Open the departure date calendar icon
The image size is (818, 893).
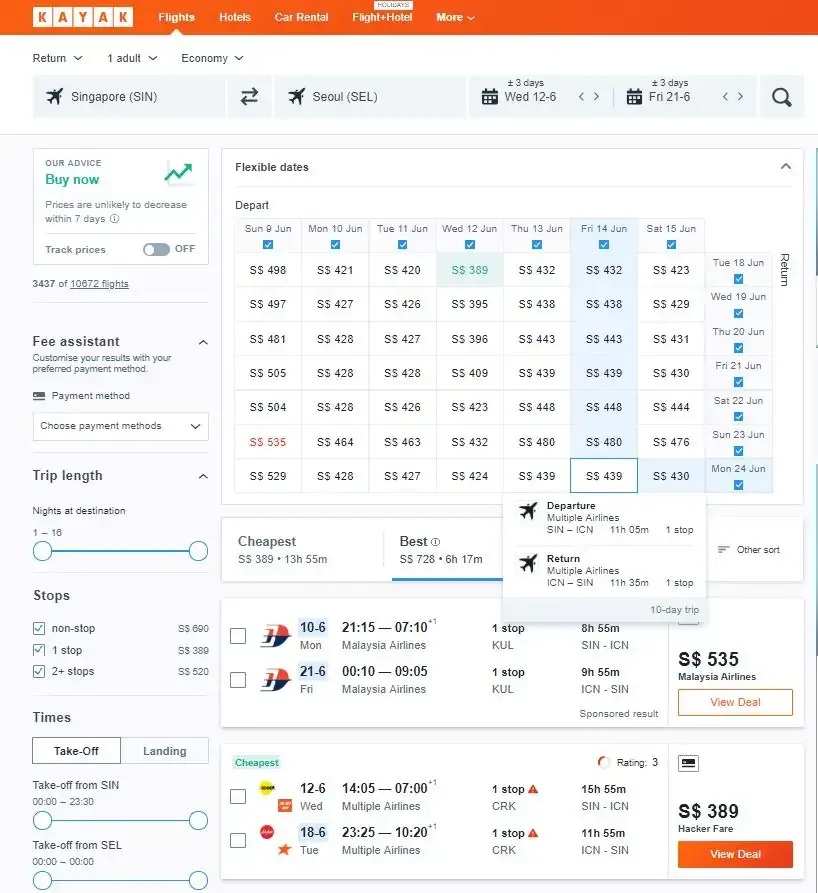[489, 97]
